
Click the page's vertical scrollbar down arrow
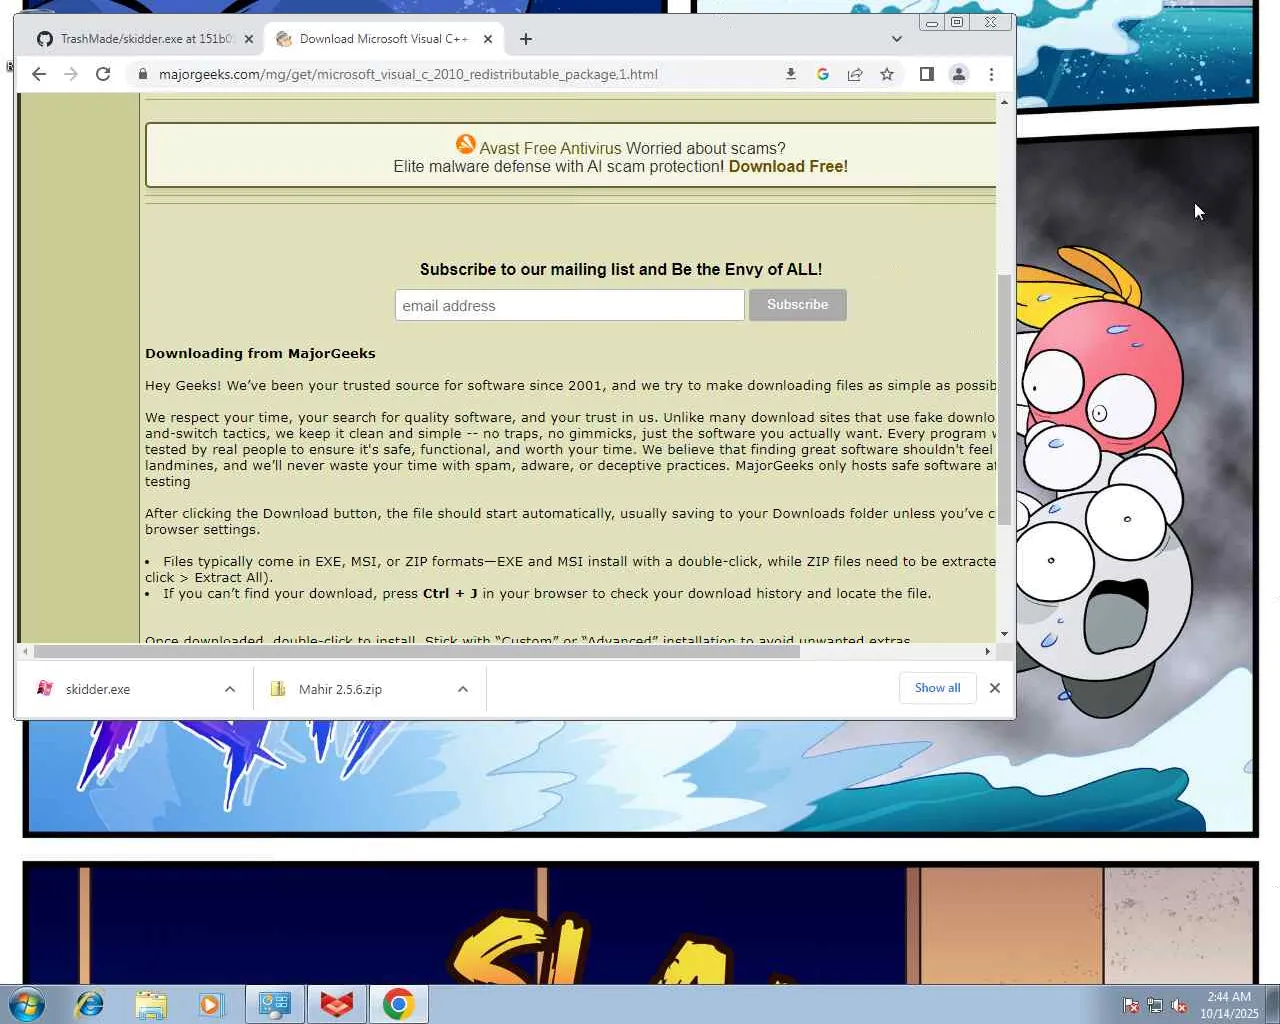1004,634
